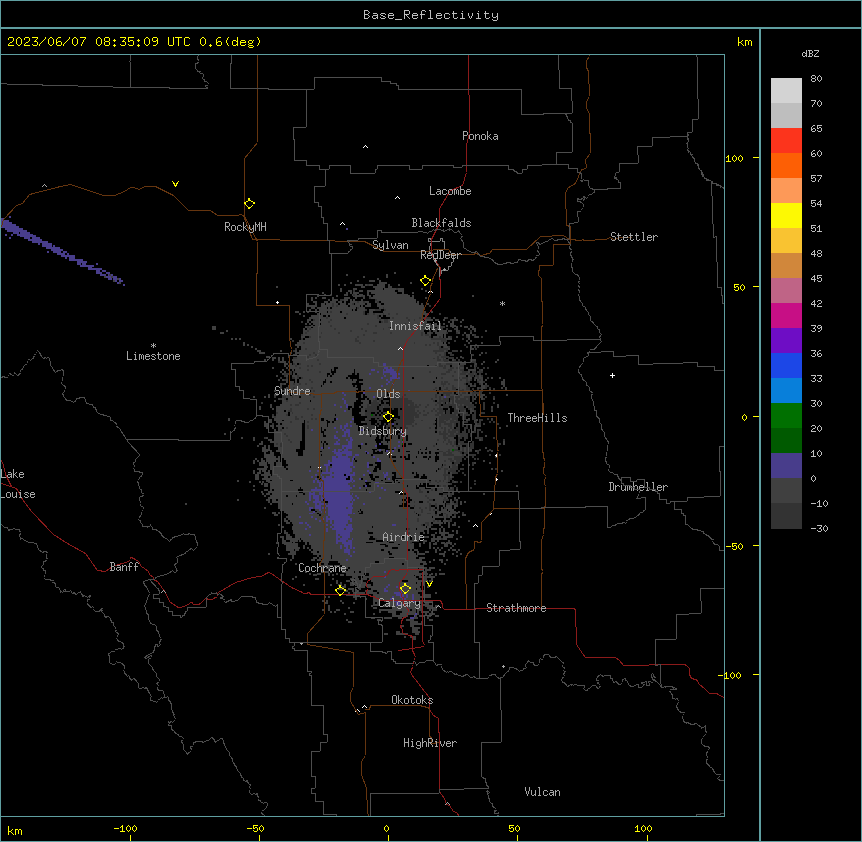
Task: Click the Airdrie label
Action: point(404,537)
